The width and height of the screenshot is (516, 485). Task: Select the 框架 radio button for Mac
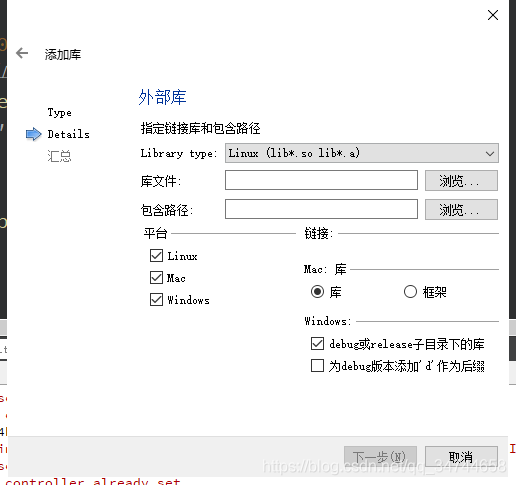pos(410,292)
